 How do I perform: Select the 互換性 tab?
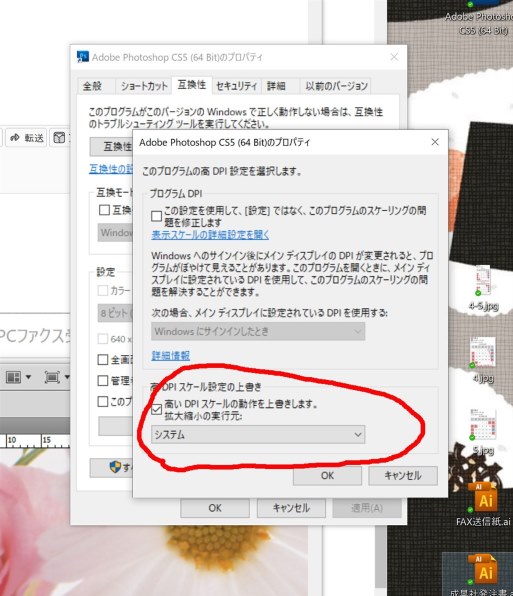pos(192,85)
